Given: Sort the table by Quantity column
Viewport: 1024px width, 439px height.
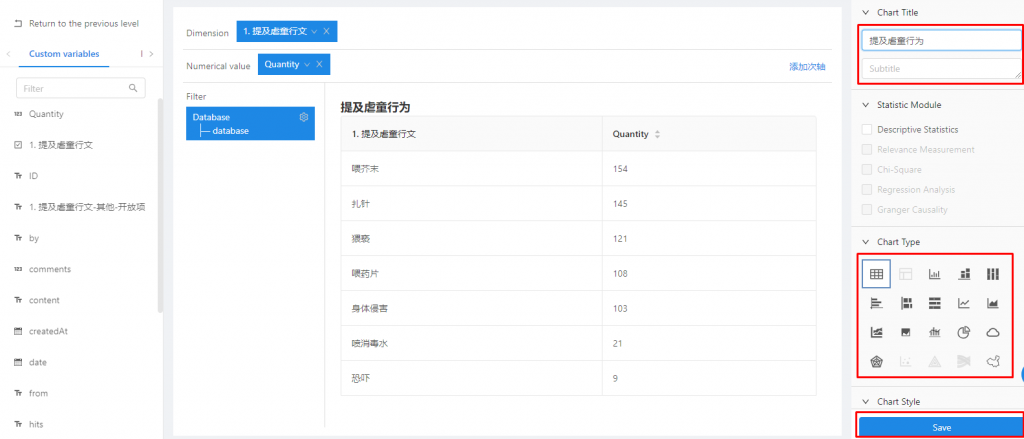Looking at the screenshot, I should 658,134.
